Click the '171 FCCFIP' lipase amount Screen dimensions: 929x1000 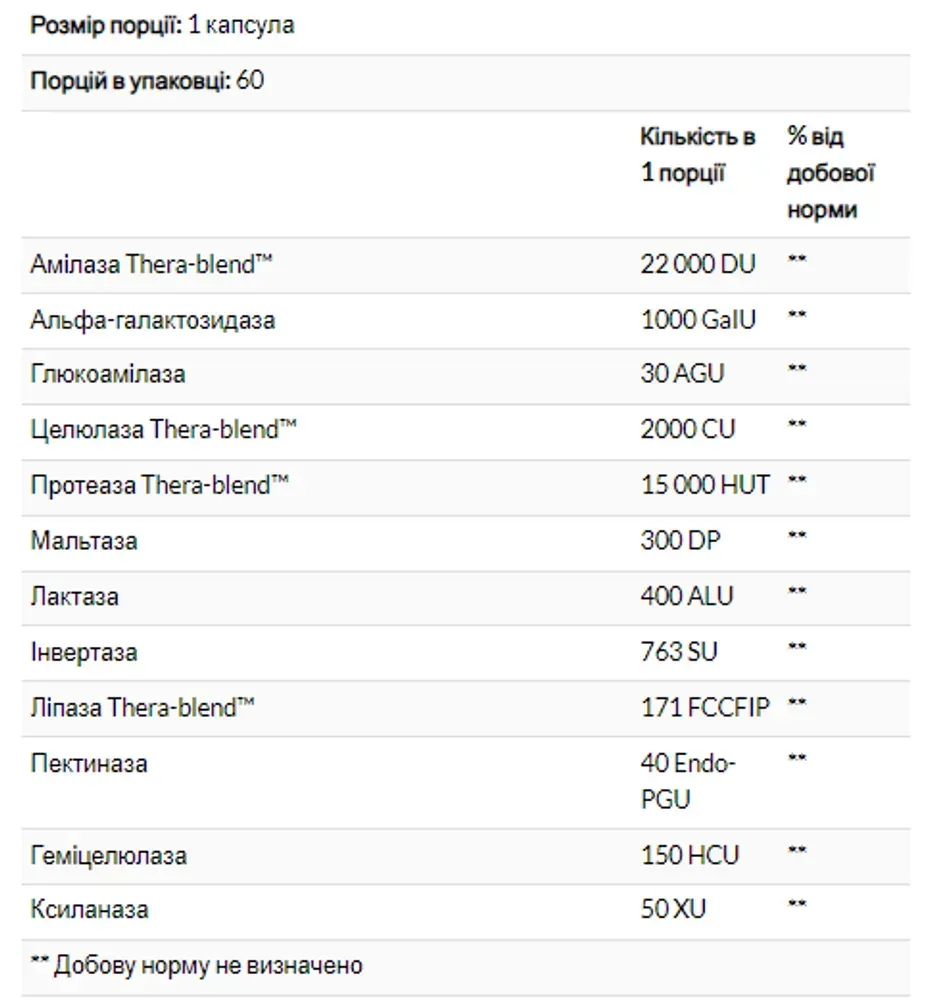705,707
